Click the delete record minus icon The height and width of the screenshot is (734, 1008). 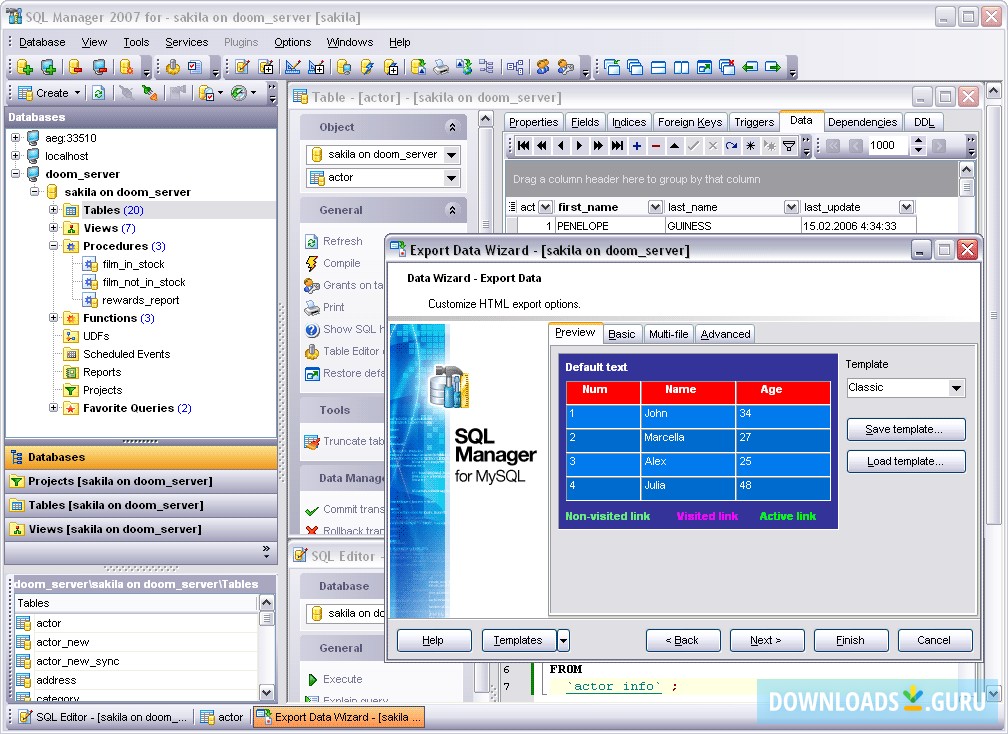pos(655,146)
